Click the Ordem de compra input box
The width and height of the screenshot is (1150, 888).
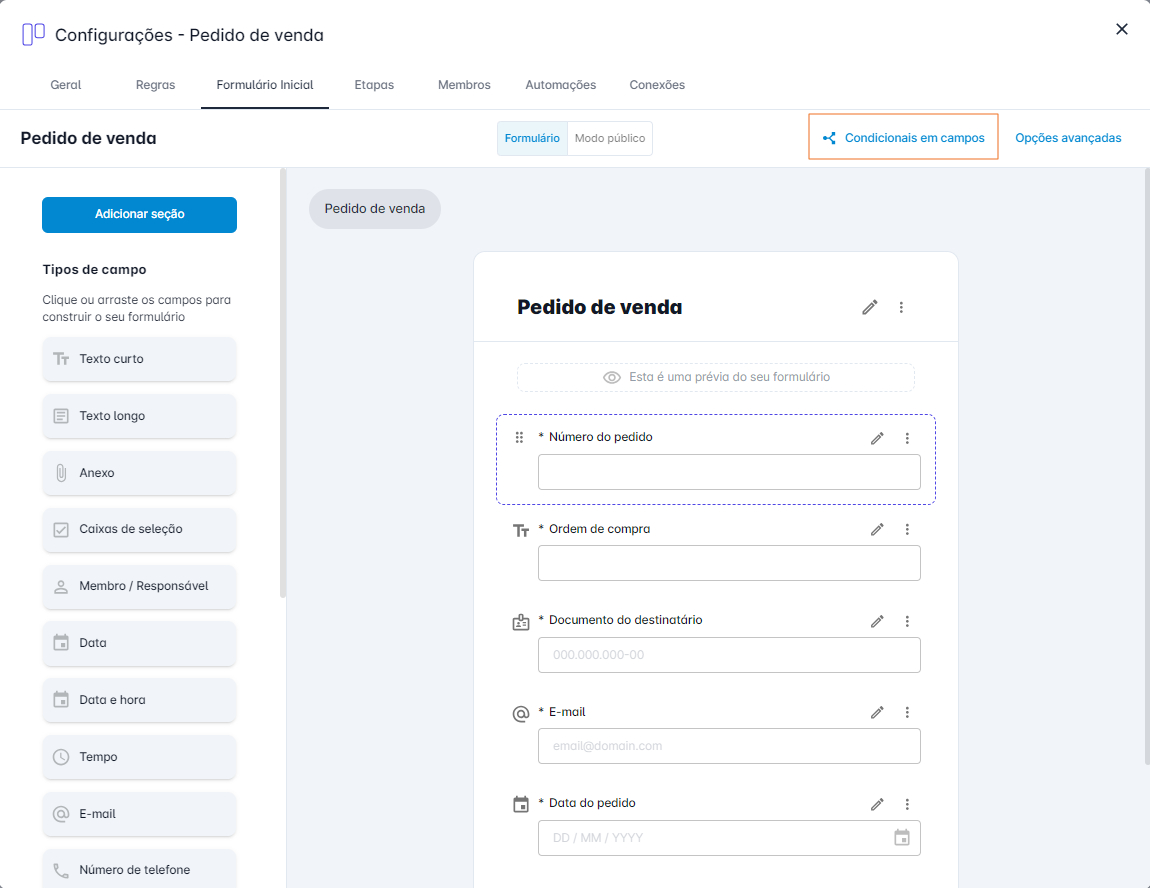[729, 563]
